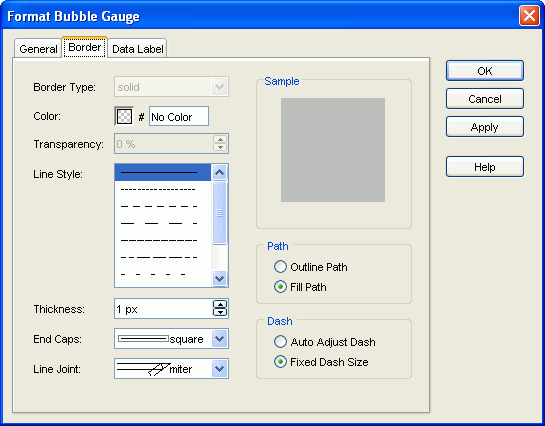
Task: Select the long dash wide gap style
Action: 163,223
